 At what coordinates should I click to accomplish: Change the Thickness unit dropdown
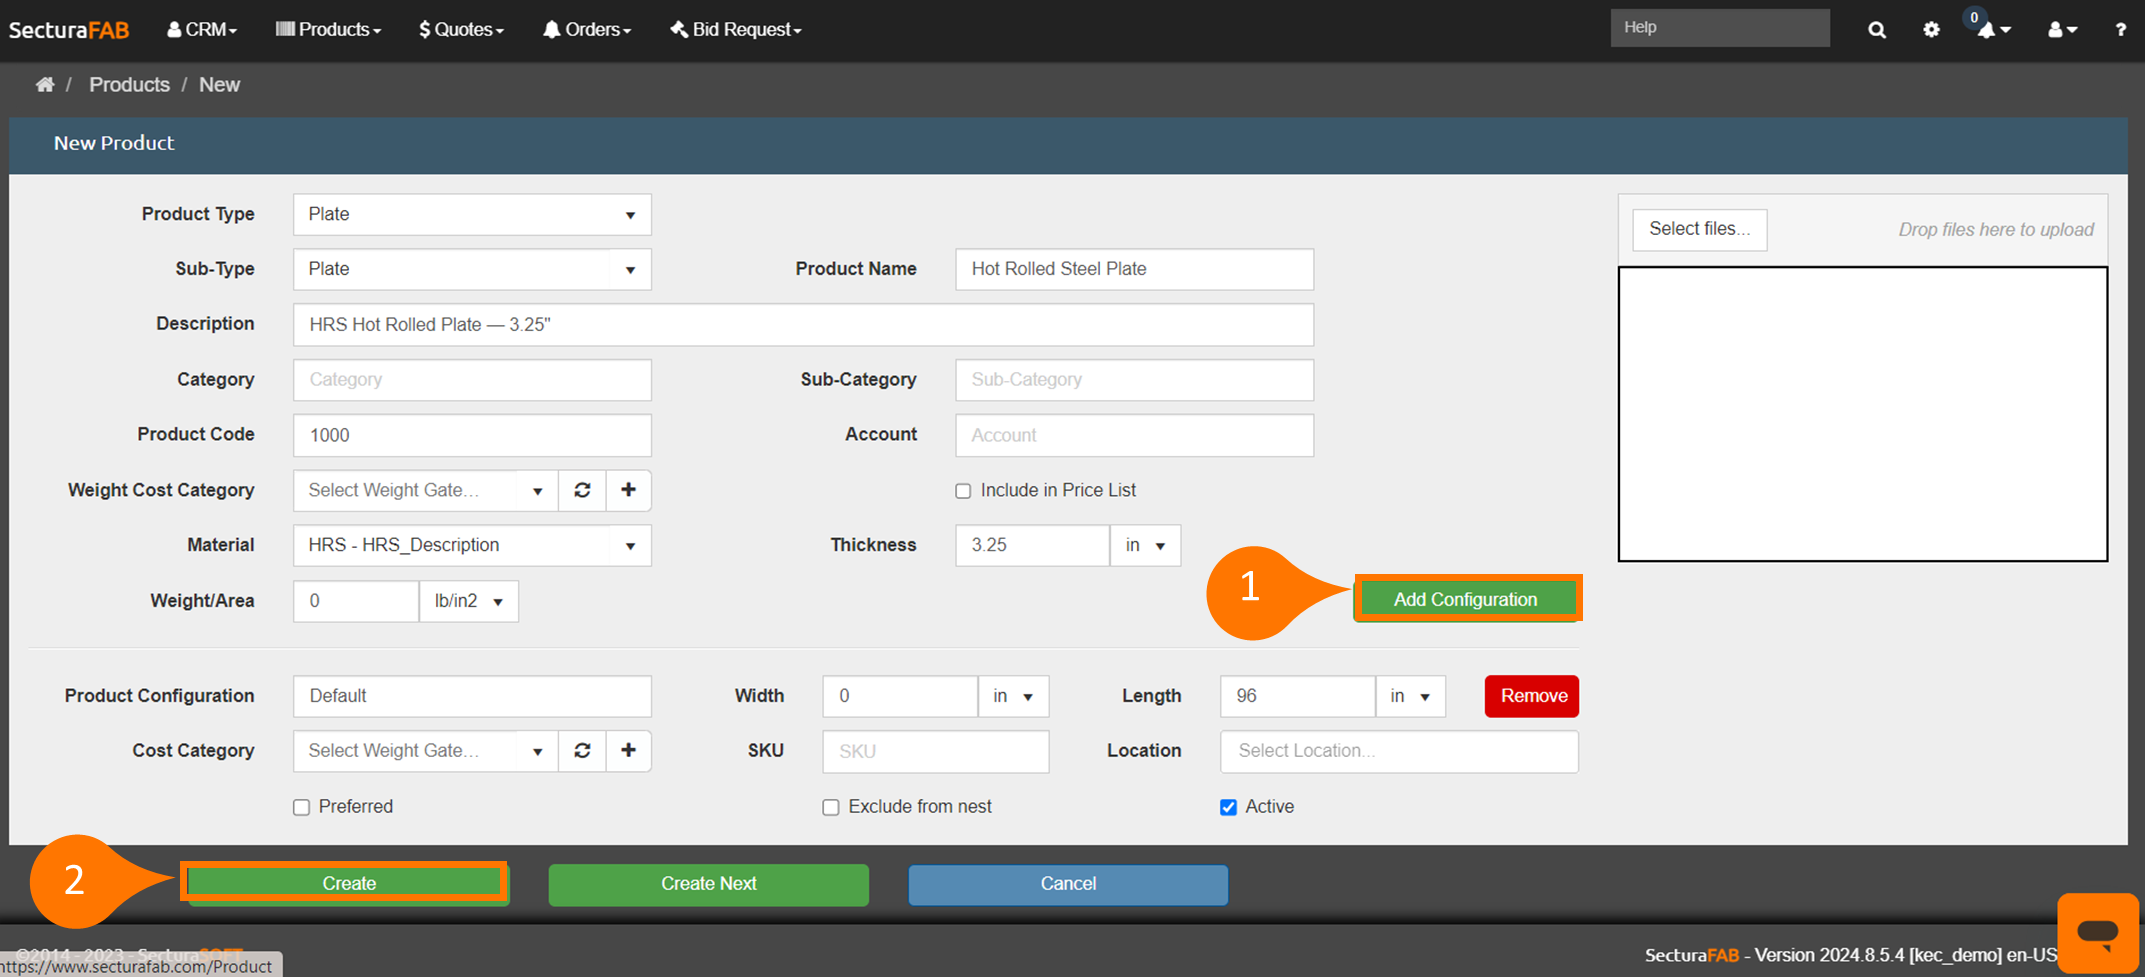(x=1145, y=546)
